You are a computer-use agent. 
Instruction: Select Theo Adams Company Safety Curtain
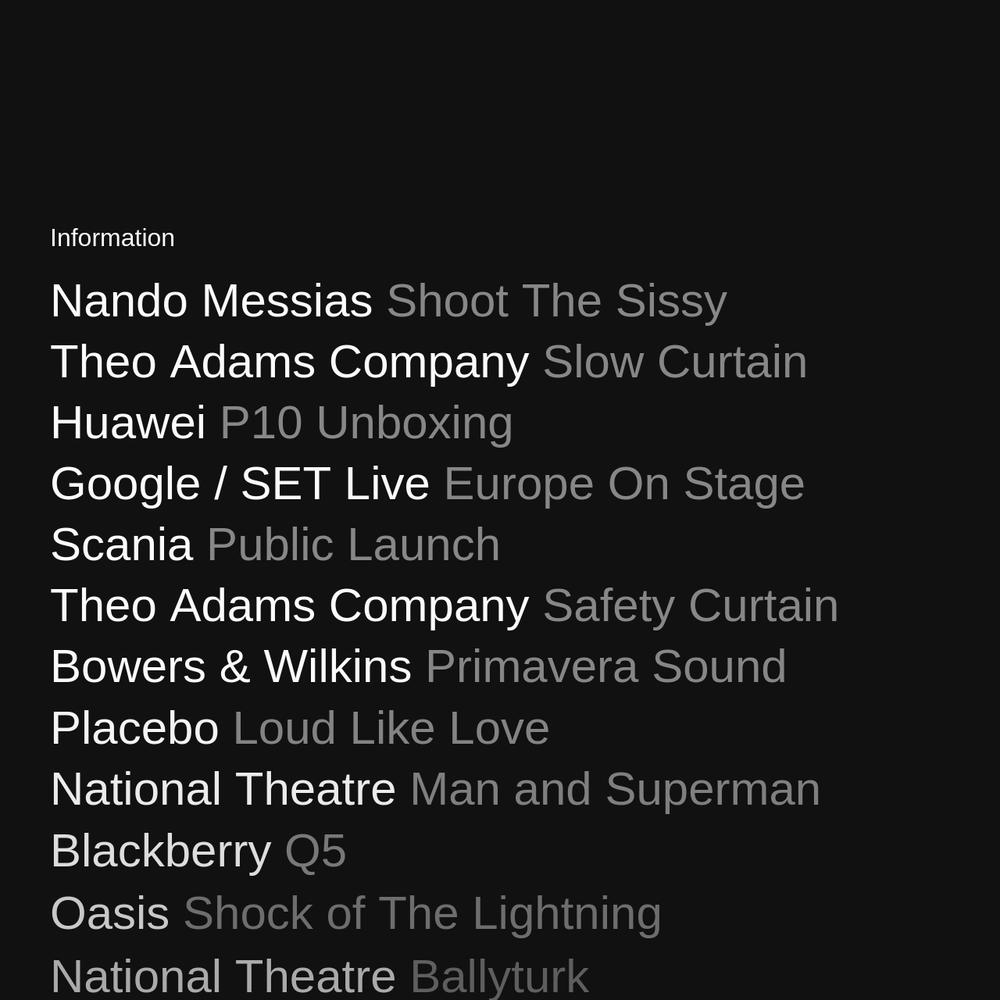[x=445, y=606]
